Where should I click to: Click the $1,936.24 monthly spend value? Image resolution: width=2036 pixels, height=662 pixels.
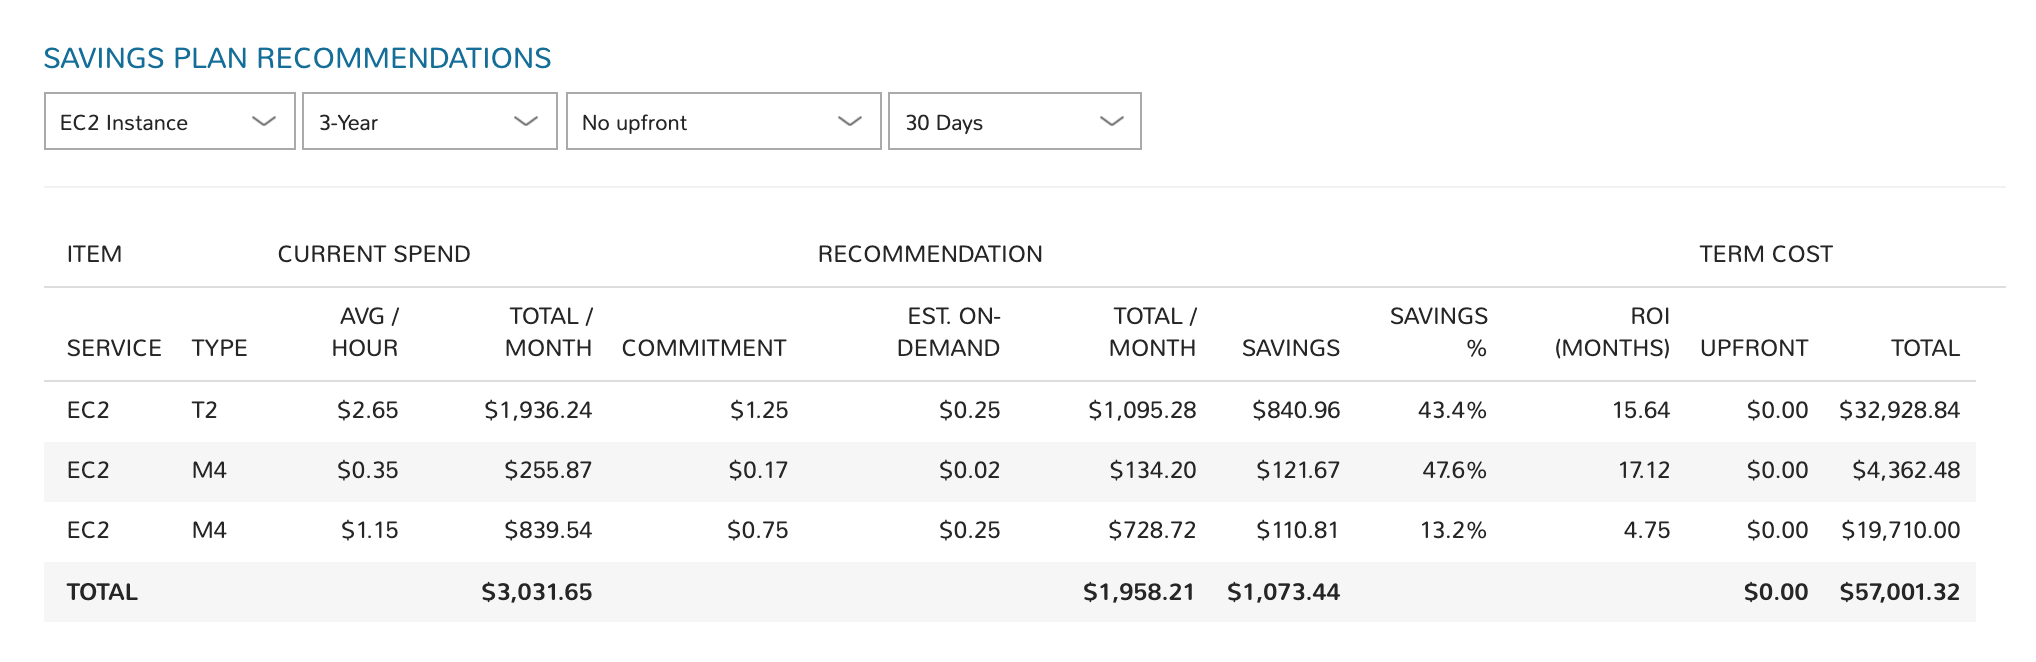point(538,410)
